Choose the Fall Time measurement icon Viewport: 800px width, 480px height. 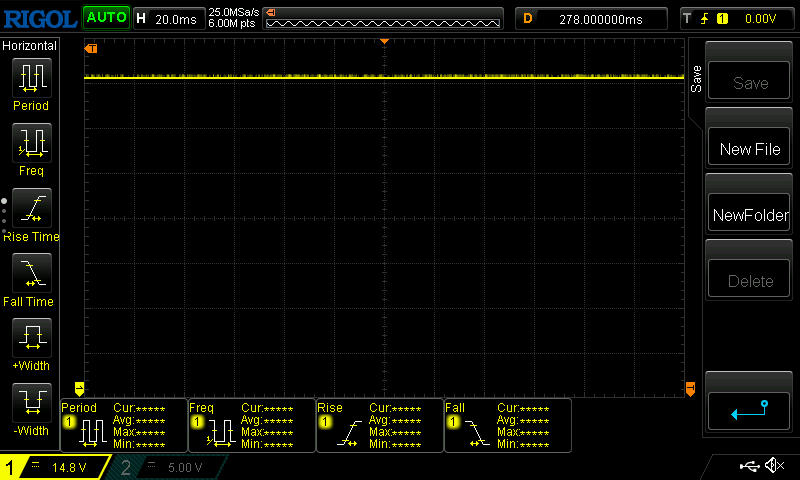coord(31,274)
